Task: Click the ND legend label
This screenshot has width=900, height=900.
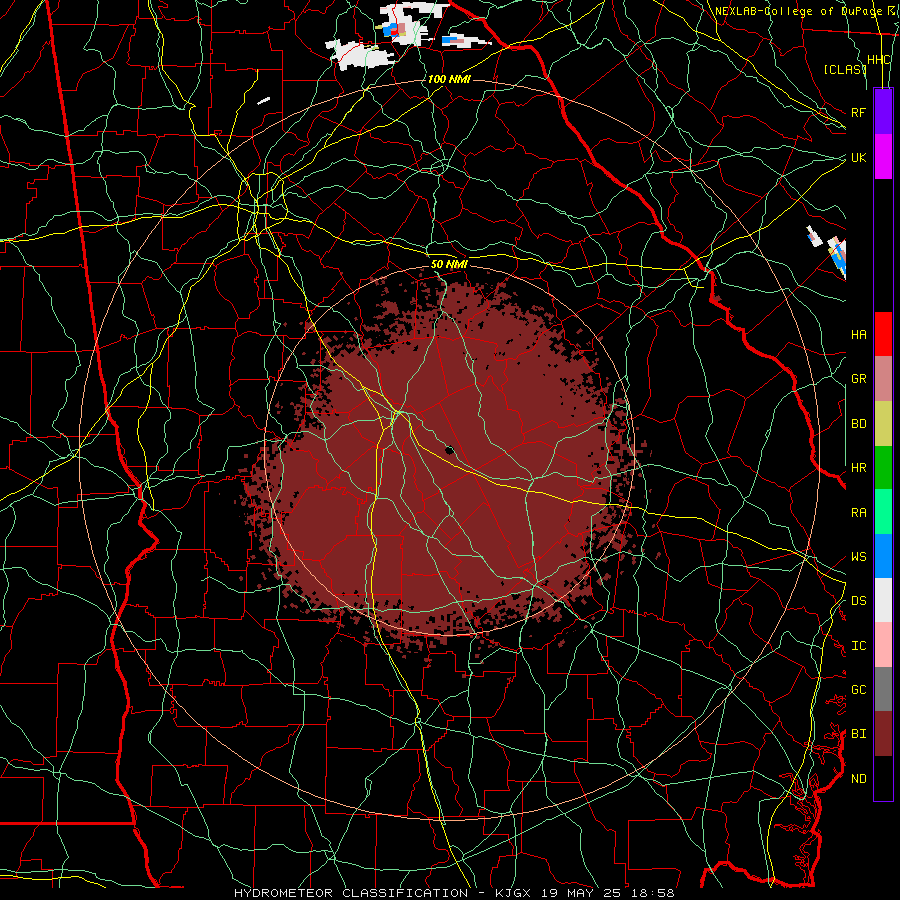Action: [x=858, y=778]
